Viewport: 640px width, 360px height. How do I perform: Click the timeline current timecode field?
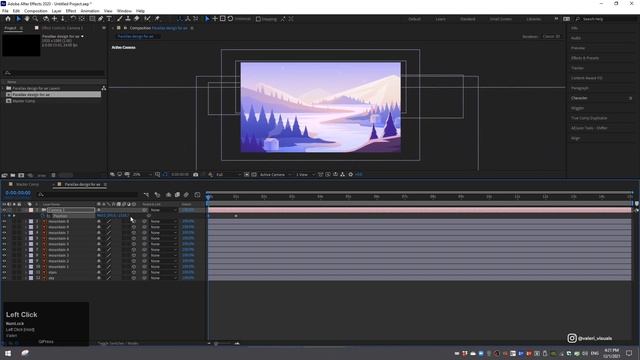[x=18, y=193]
